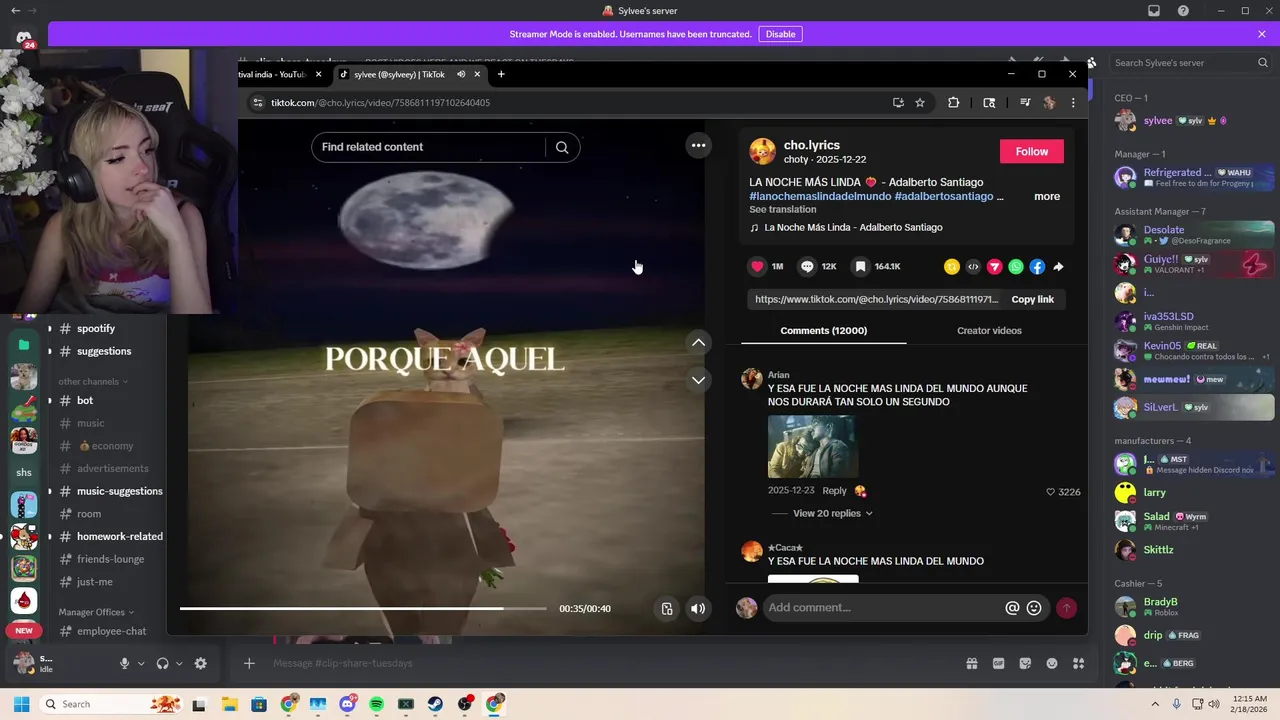The height and width of the screenshot is (720, 1280).
Task: Mute the TikTok video volume
Action: click(698, 608)
